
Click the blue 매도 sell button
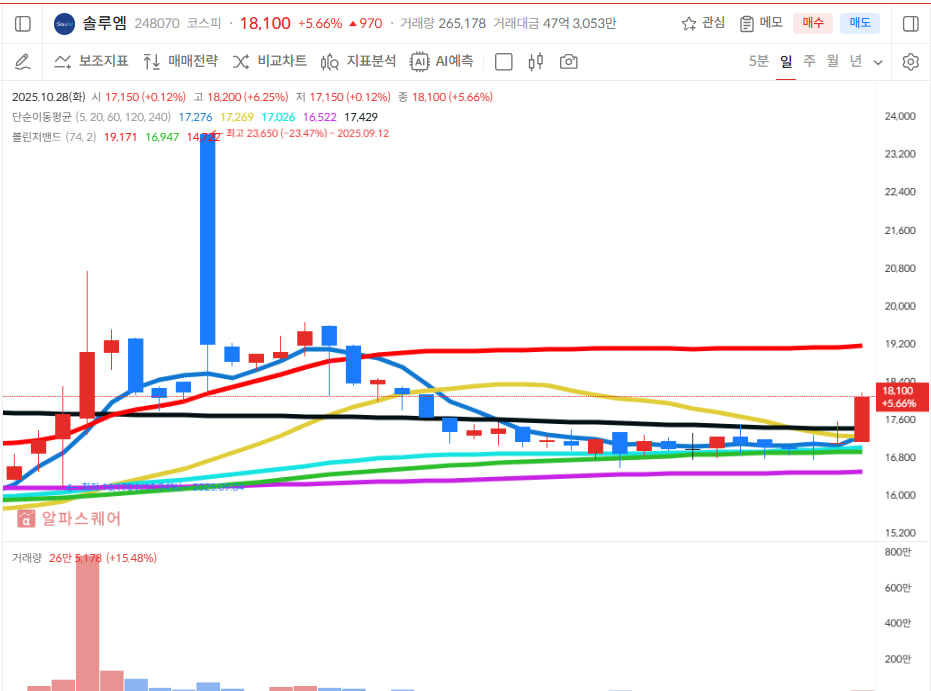(x=859, y=23)
